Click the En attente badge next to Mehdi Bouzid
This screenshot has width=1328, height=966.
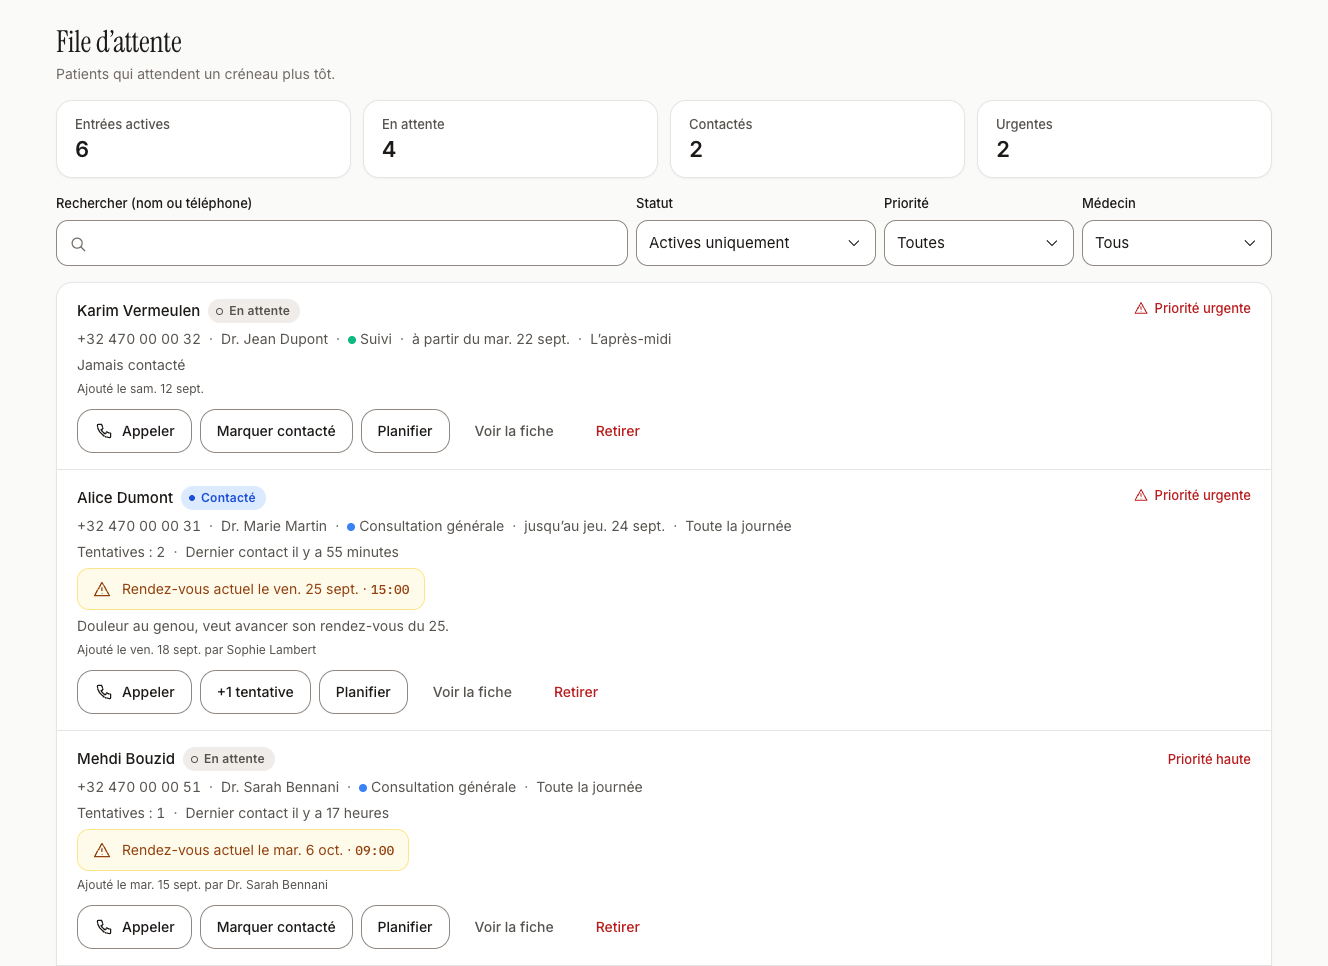[229, 759]
